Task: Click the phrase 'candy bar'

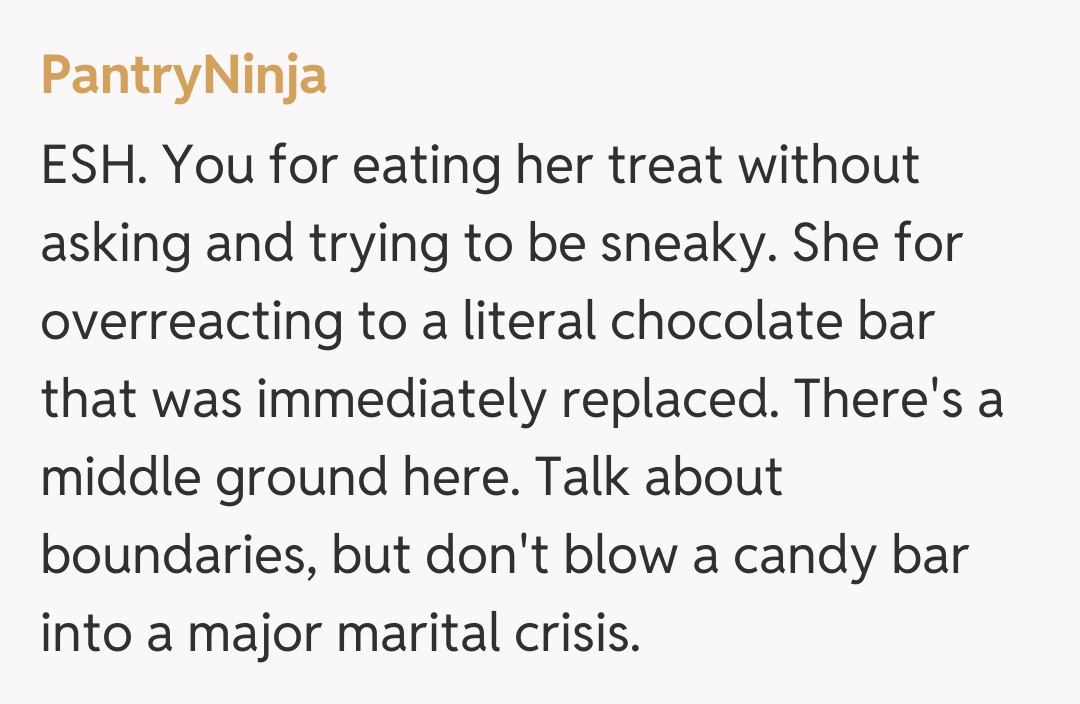Action: [851, 556]
